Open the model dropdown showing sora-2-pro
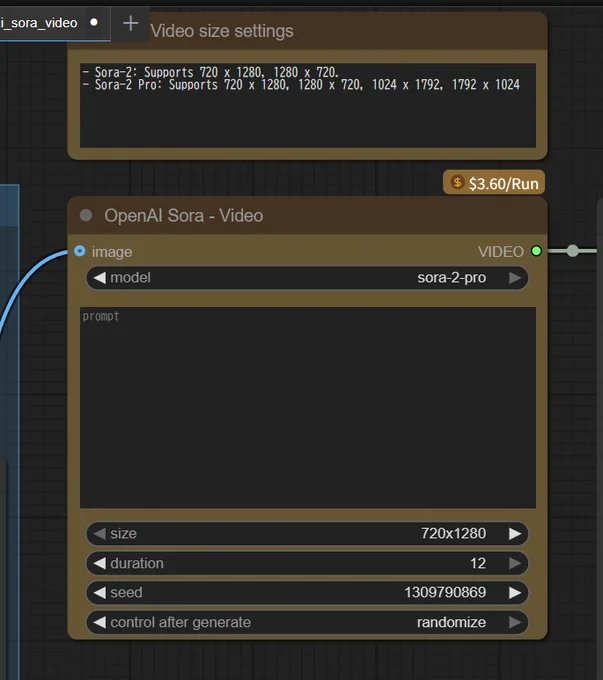This screenshot has width=603, height=680. (x=307, y=278)
